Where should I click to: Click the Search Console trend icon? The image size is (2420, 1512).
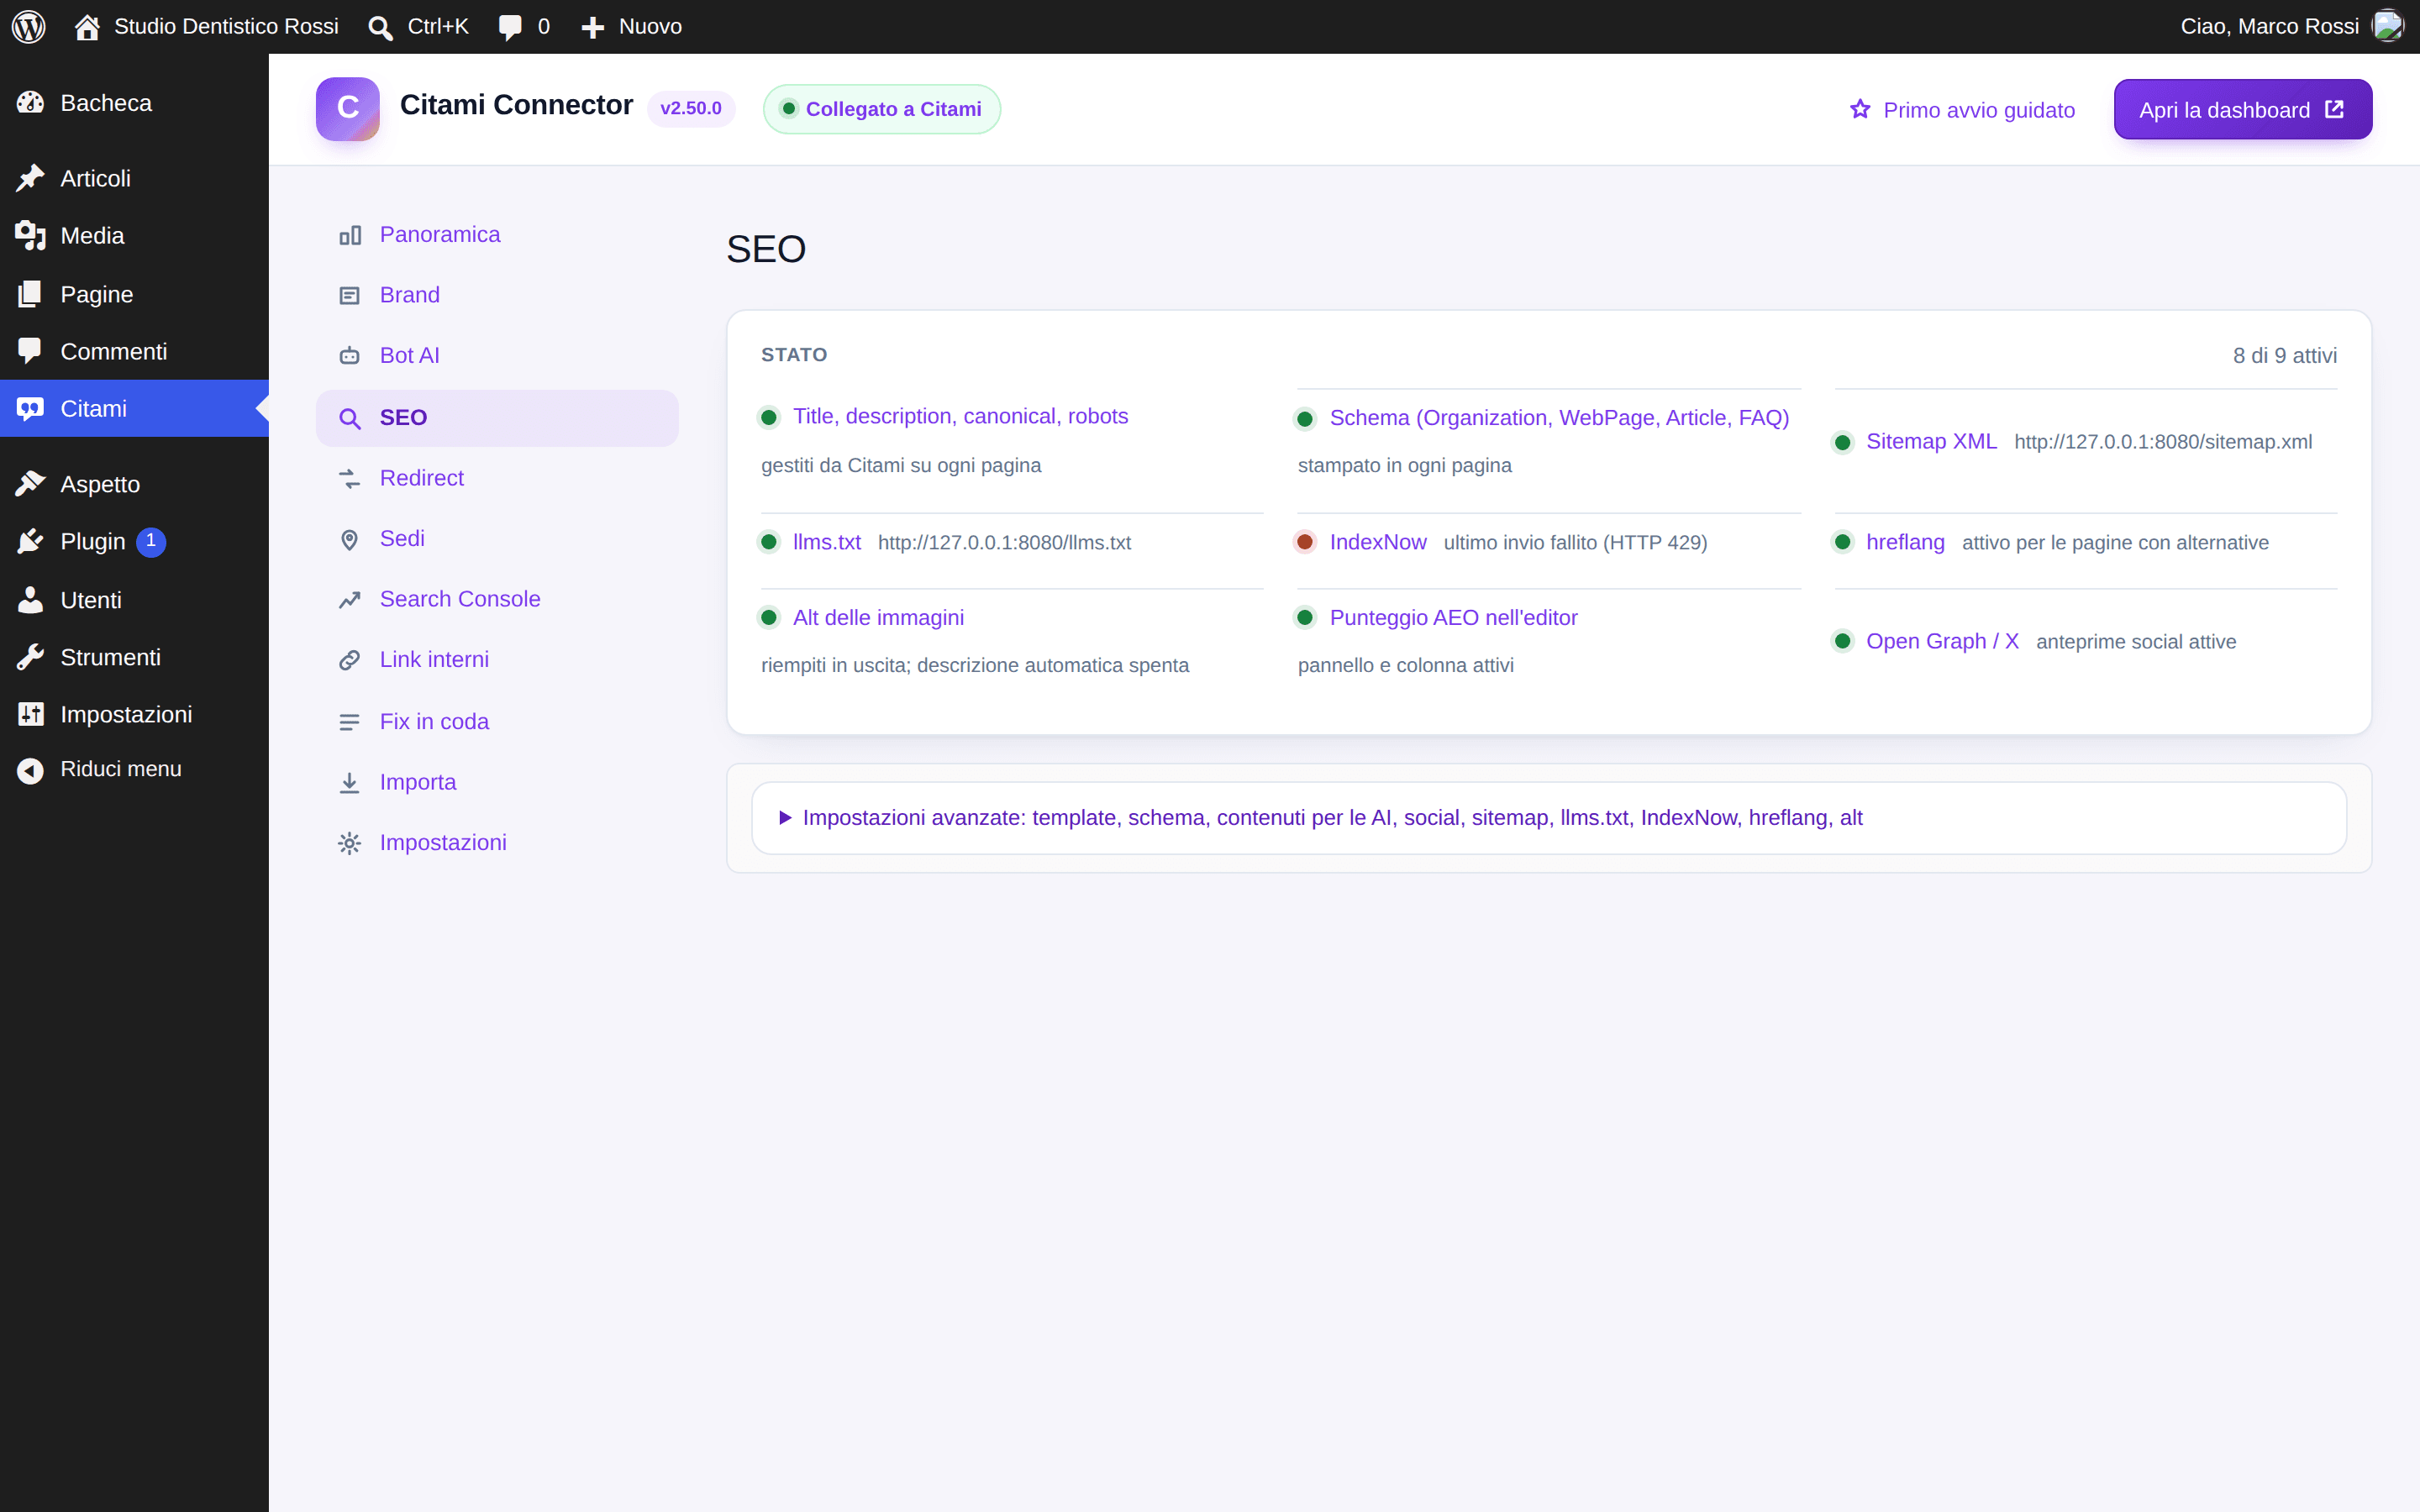click(x=350, y=600)
